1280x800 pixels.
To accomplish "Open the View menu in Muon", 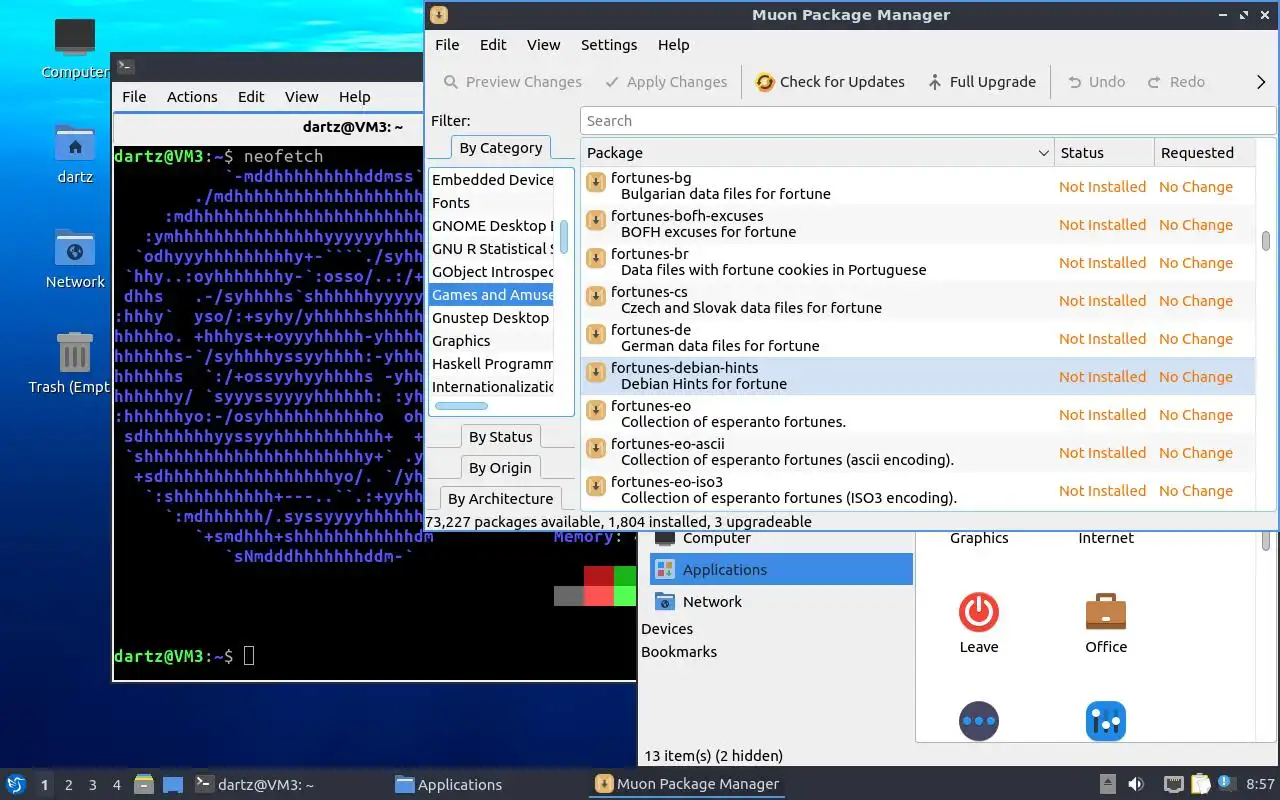I will [x=544, y=45].
